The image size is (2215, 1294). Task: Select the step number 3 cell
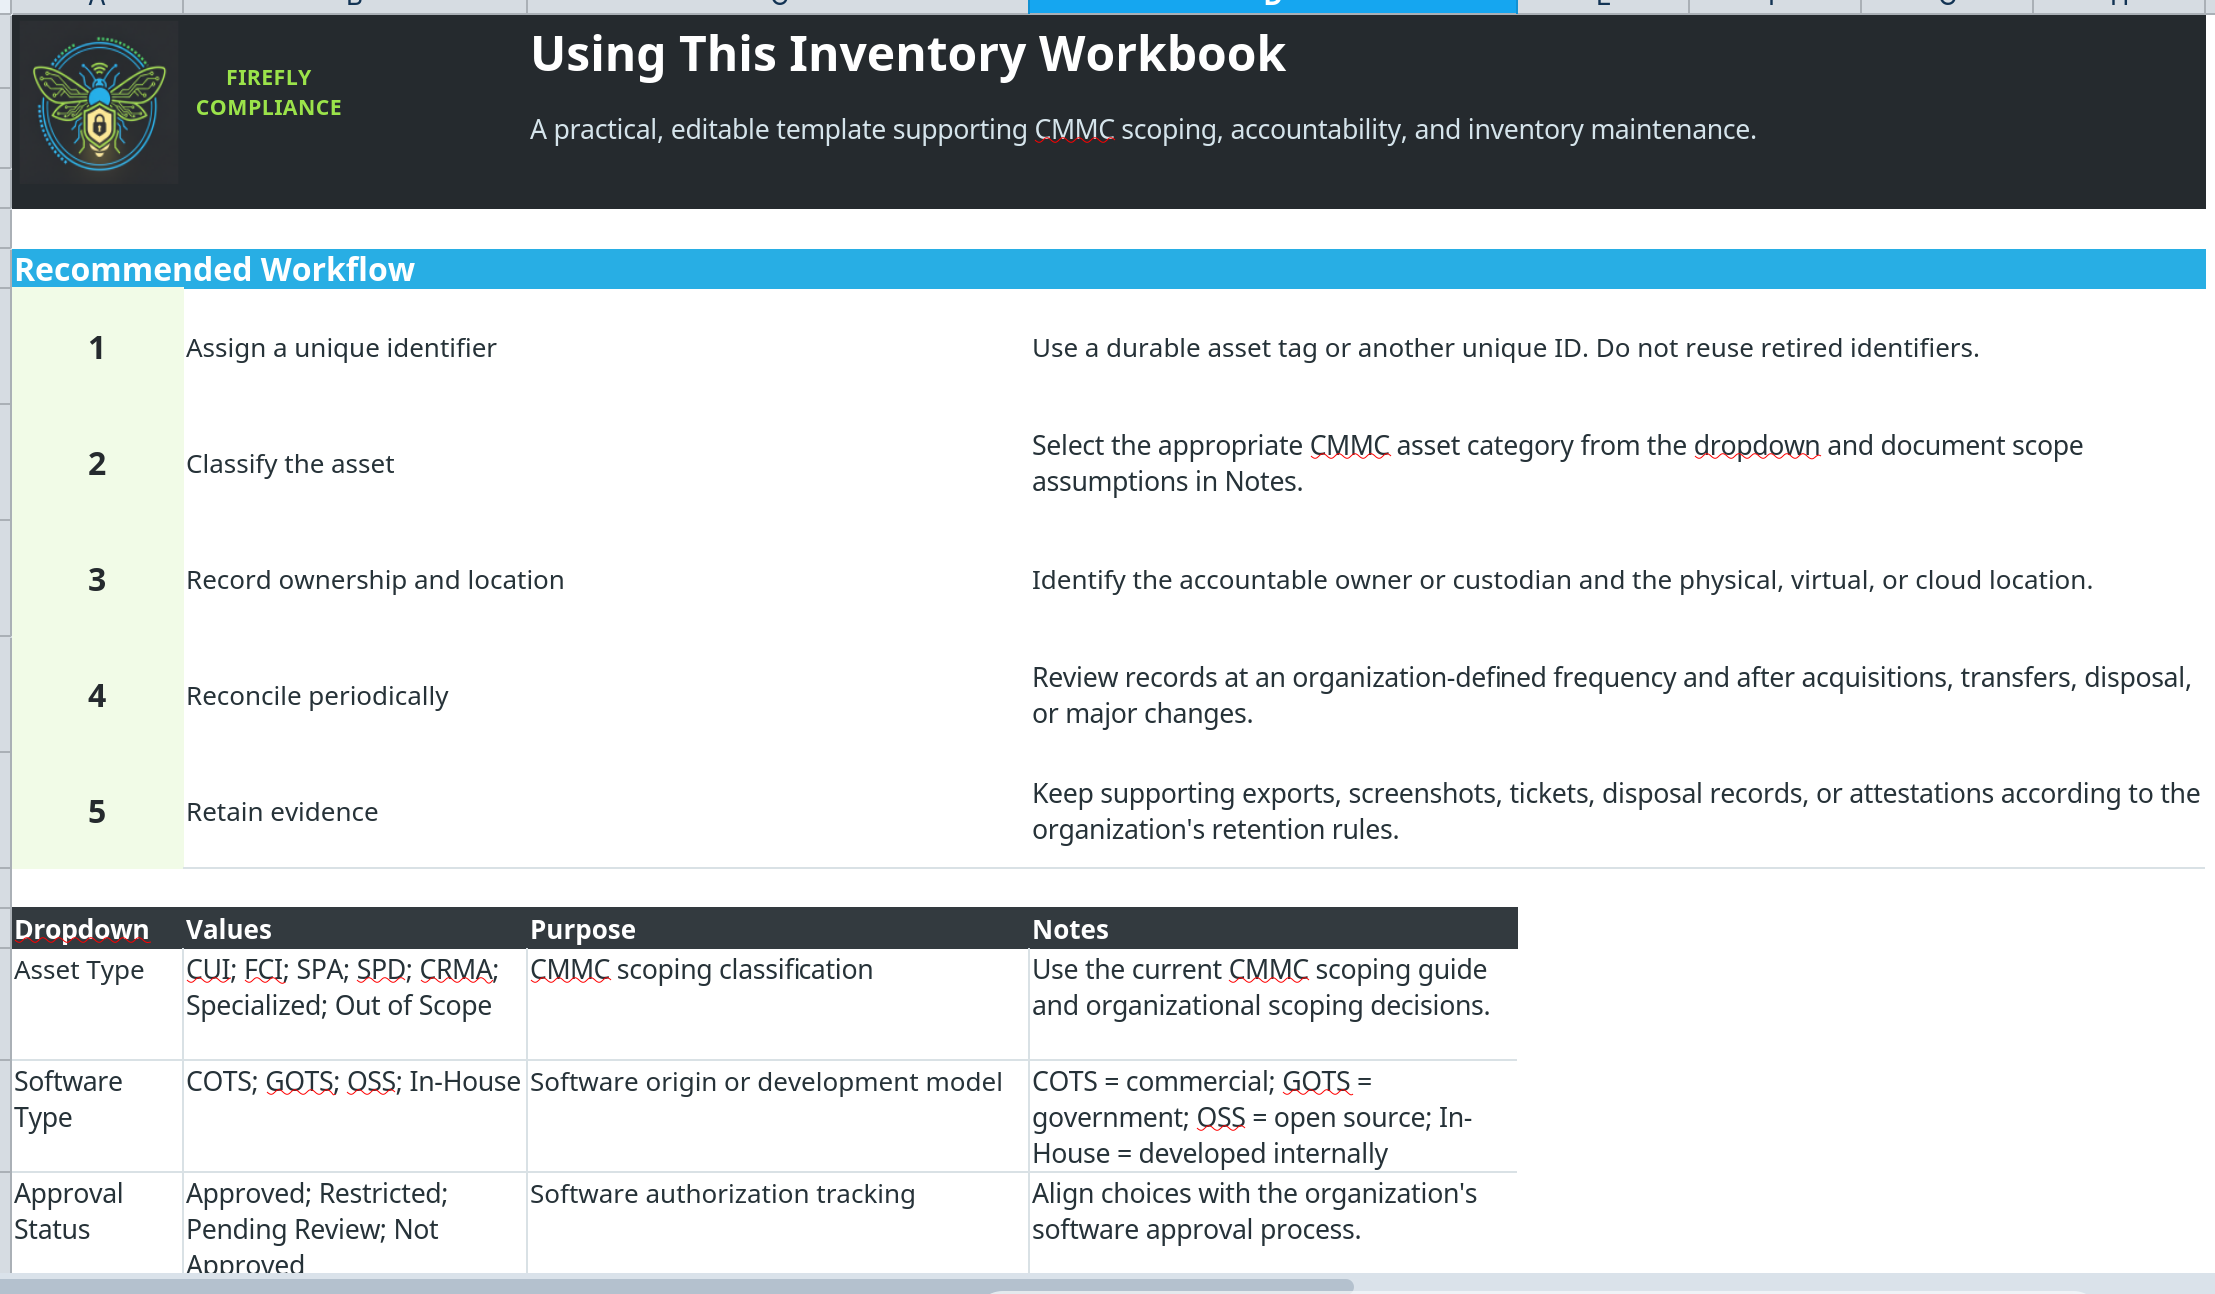97,580
